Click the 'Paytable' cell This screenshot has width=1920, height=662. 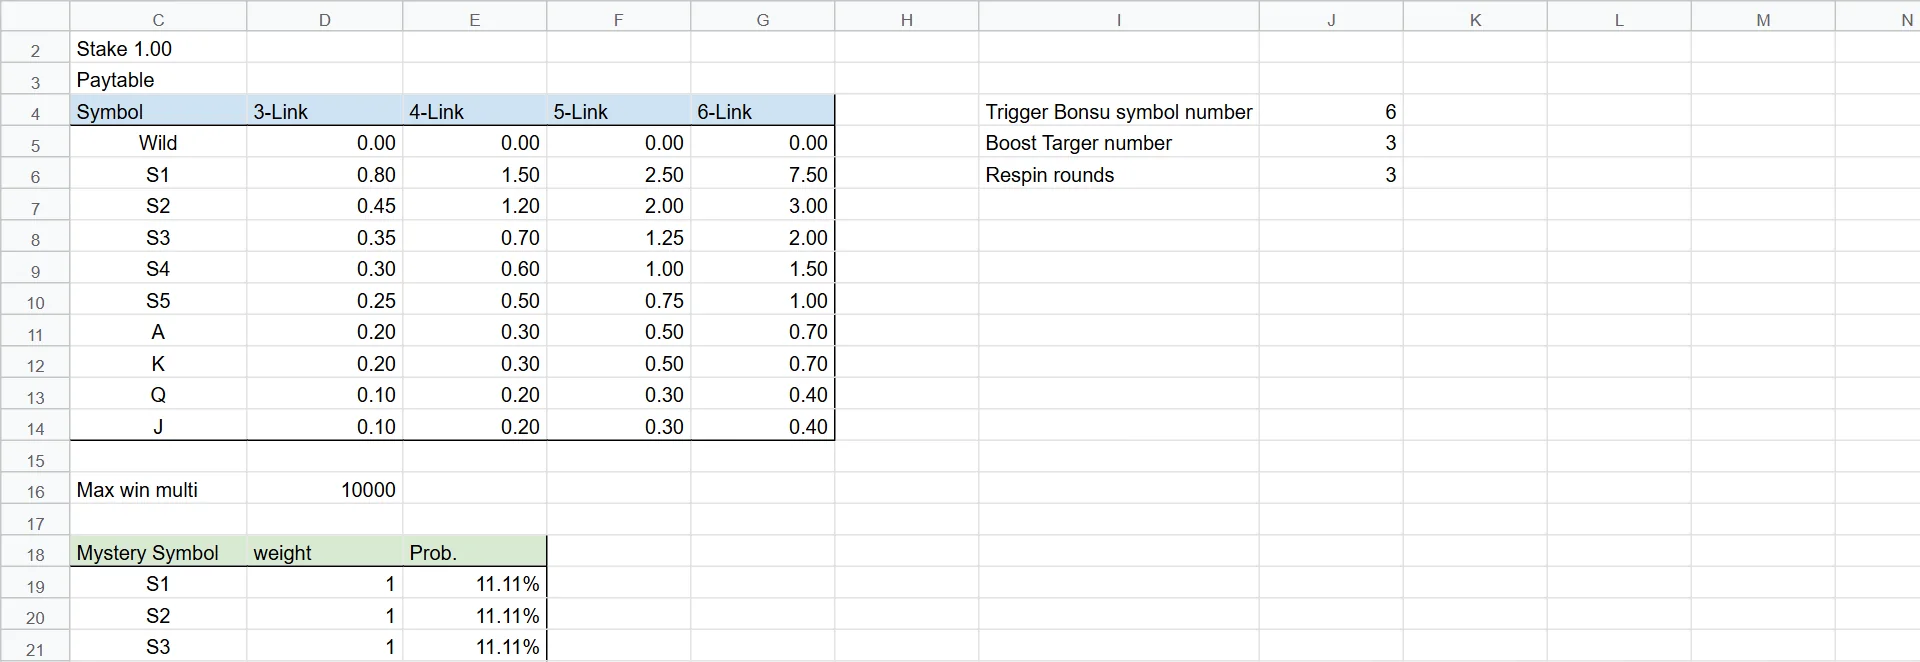158,80
